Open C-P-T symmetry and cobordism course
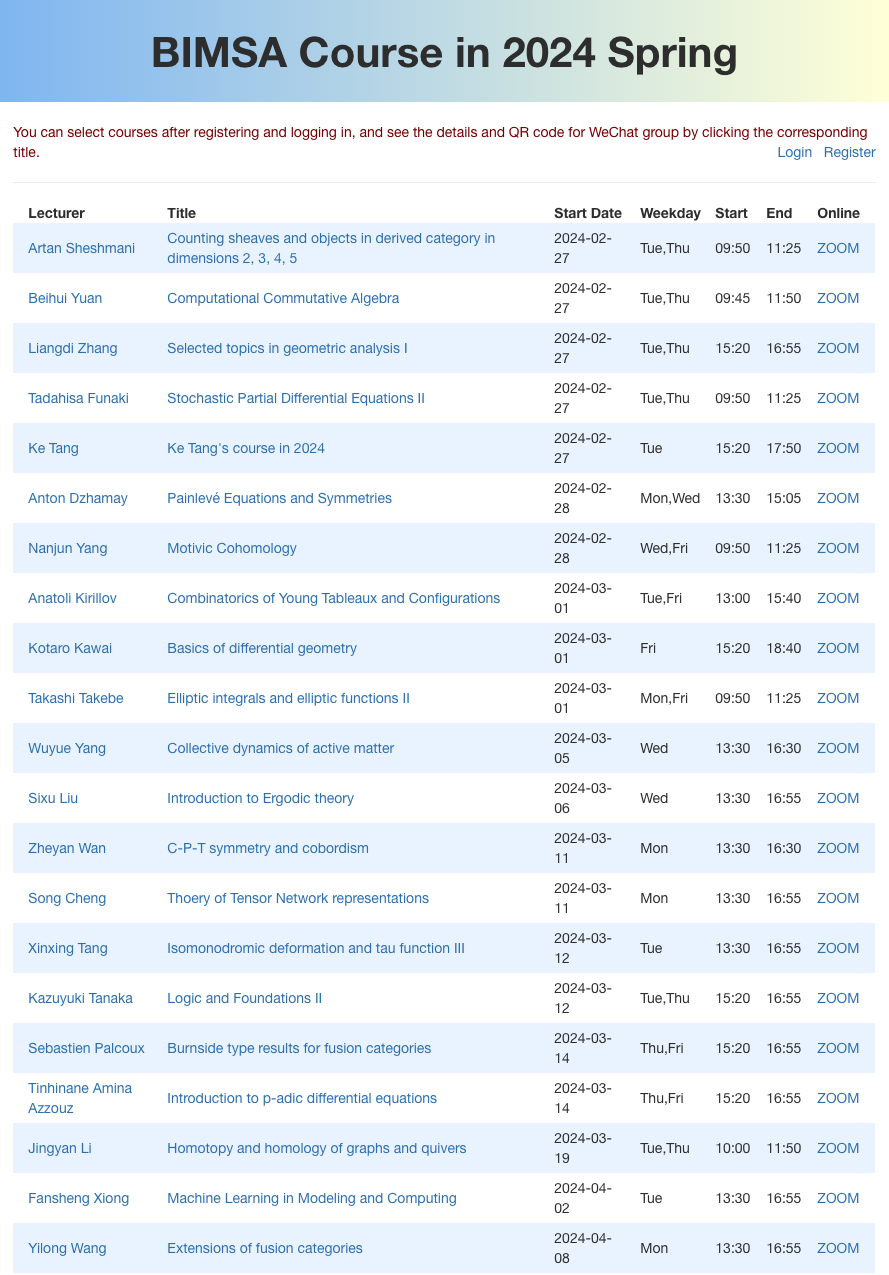Screen dimensions: 889x1275 (268, 848)
